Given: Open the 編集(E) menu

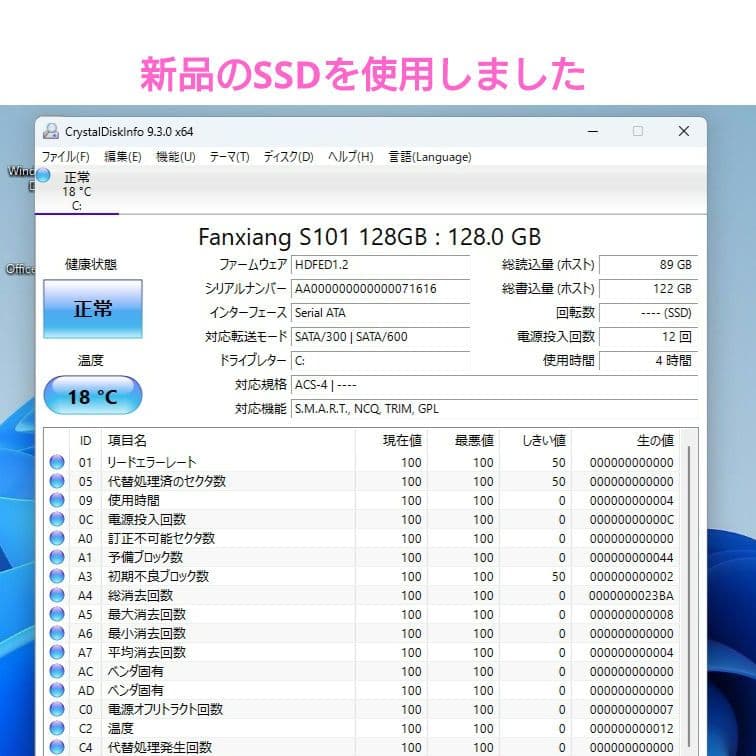Looking at the screenshot, I should click(x=123, y=157).
